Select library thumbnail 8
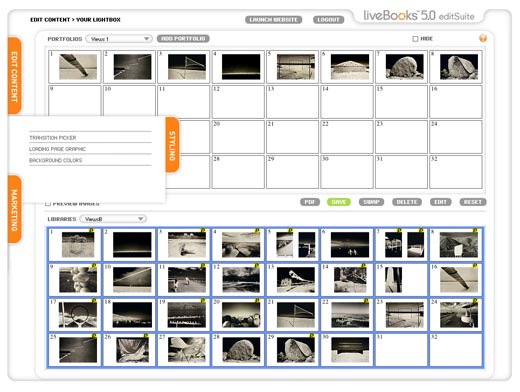520x392 pixels. [459, 245]
